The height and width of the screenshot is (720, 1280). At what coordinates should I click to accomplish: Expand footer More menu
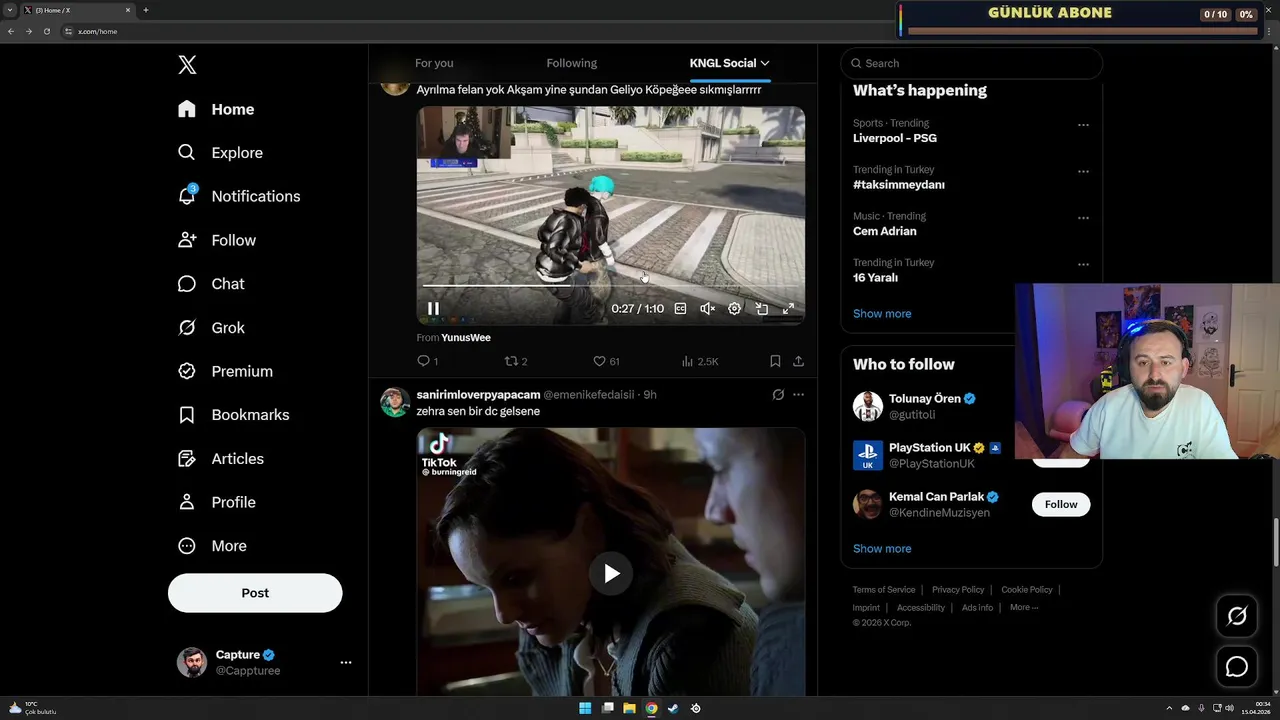[1024, 607]
